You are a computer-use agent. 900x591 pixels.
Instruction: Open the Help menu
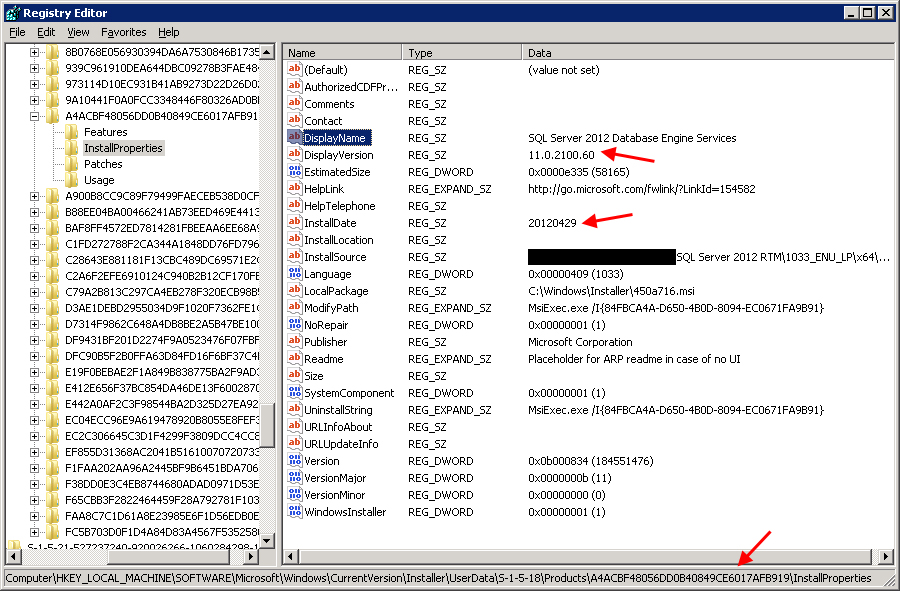tap(169, 32)
